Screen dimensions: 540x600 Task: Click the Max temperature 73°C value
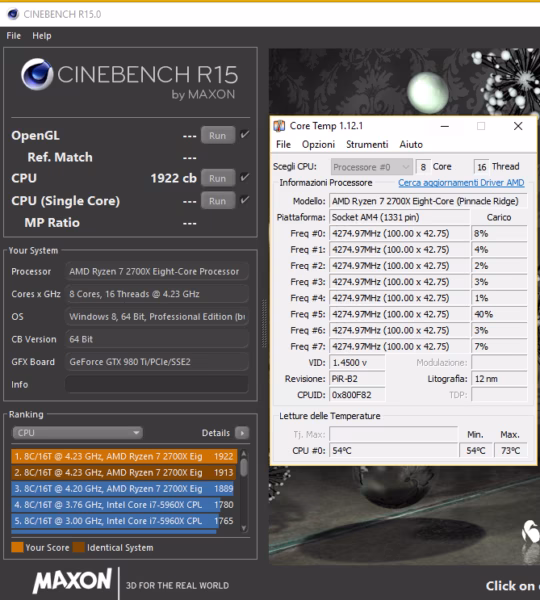pyautogui.click(x=511, y=451)
